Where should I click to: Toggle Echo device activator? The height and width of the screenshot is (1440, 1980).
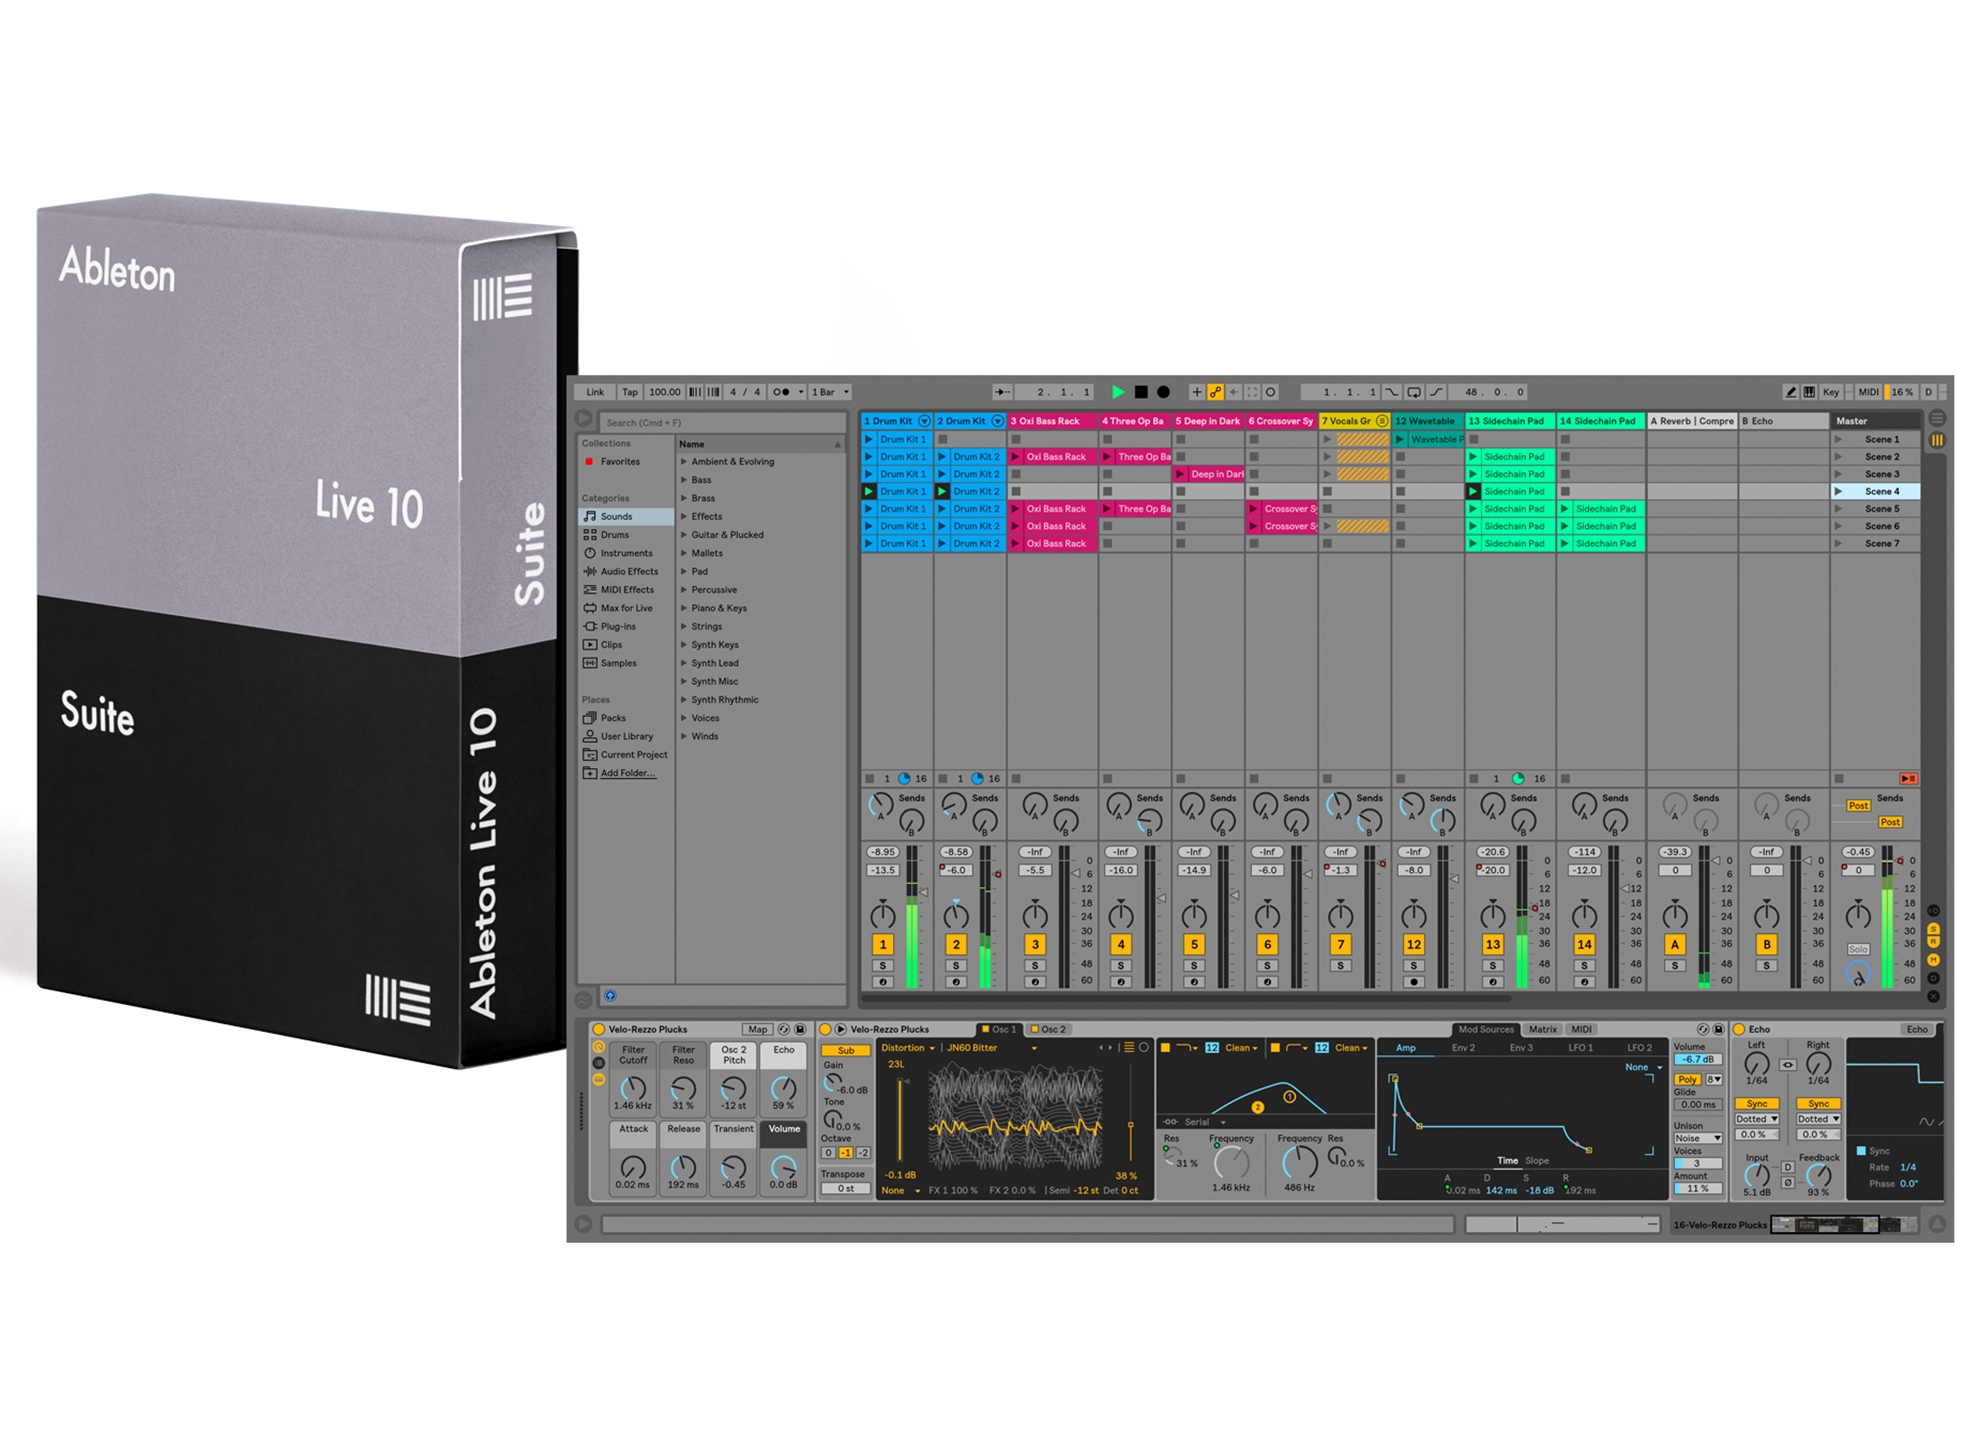click(x=1739, y=1029)
